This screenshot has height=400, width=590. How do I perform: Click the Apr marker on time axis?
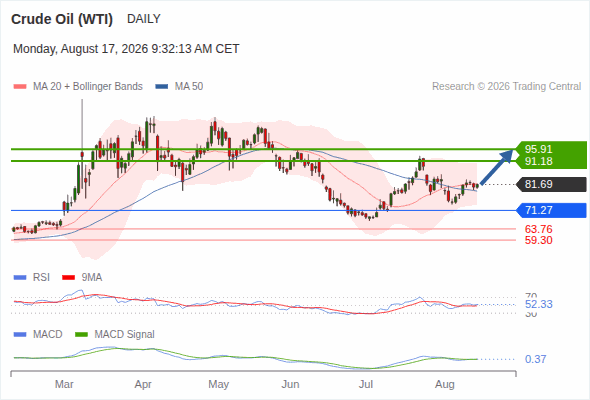tap(143, 385)
